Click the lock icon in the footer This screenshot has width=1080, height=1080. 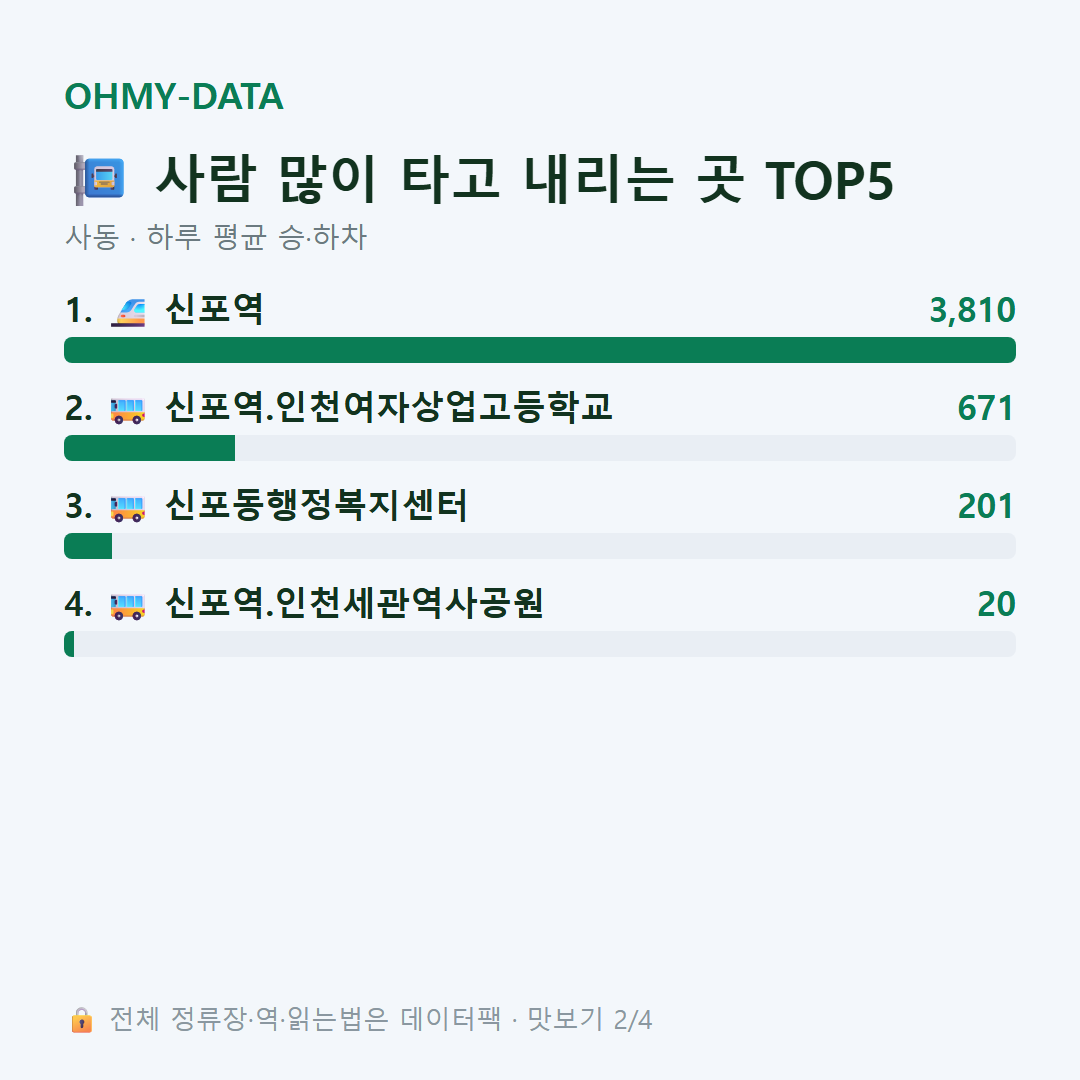(x=81, y=1020)
